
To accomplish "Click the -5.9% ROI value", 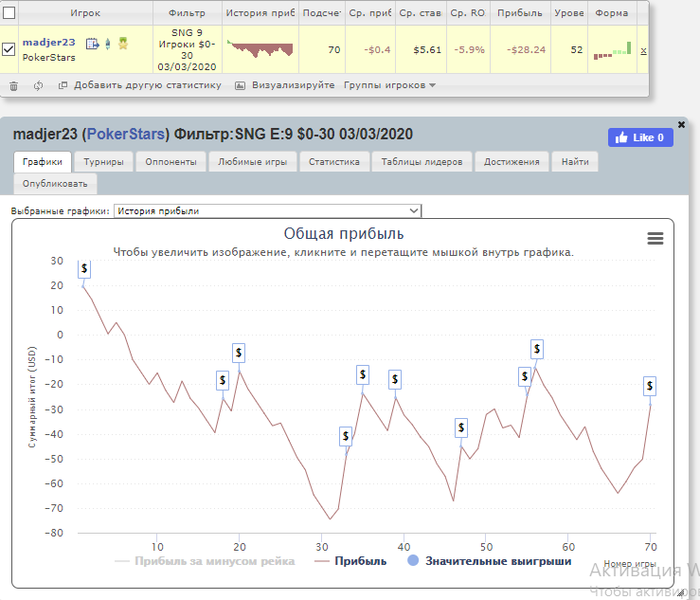I will tap(469, 50).
